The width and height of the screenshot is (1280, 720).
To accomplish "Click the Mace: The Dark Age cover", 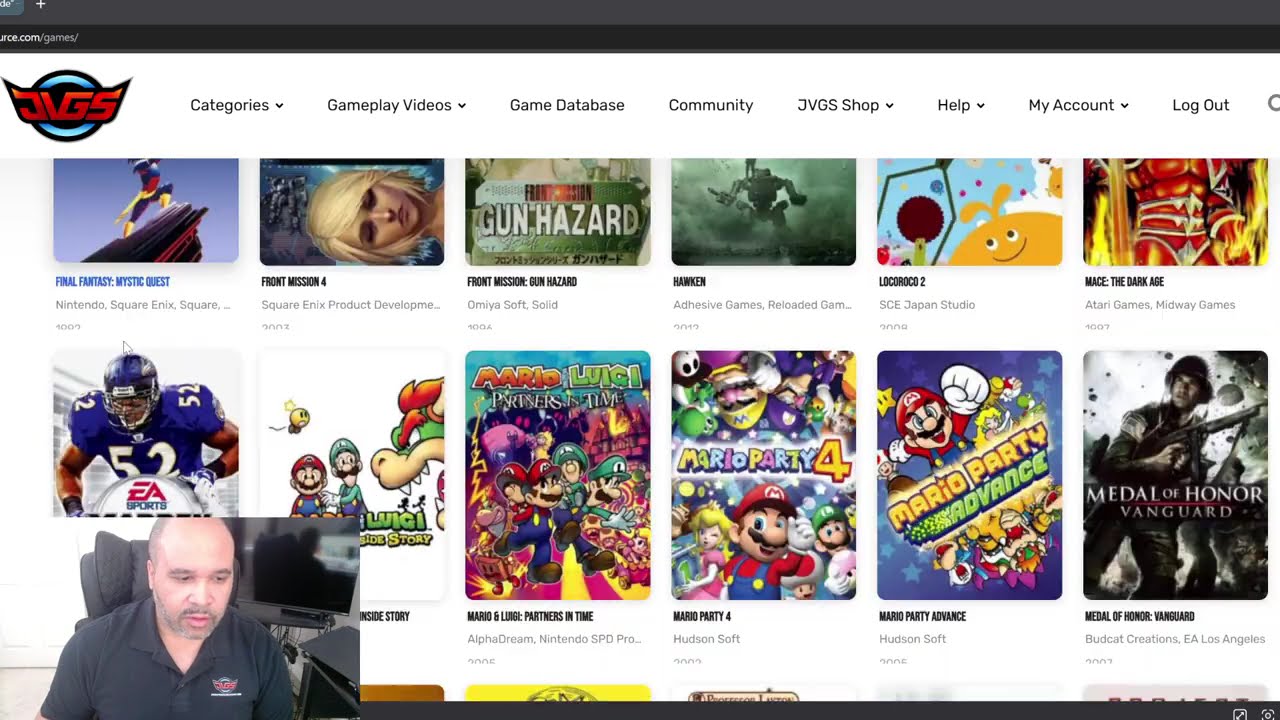I will pos(1176,211).
